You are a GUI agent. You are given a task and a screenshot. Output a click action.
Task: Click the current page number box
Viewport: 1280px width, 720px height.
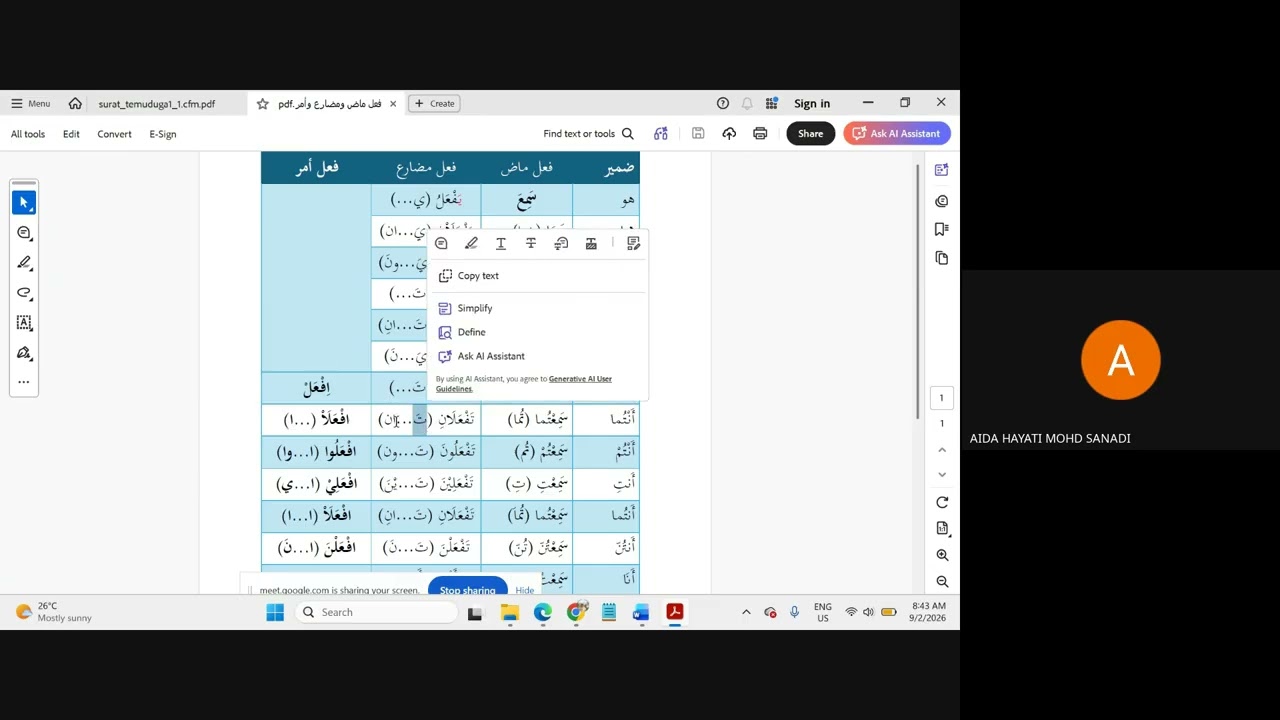941,398
